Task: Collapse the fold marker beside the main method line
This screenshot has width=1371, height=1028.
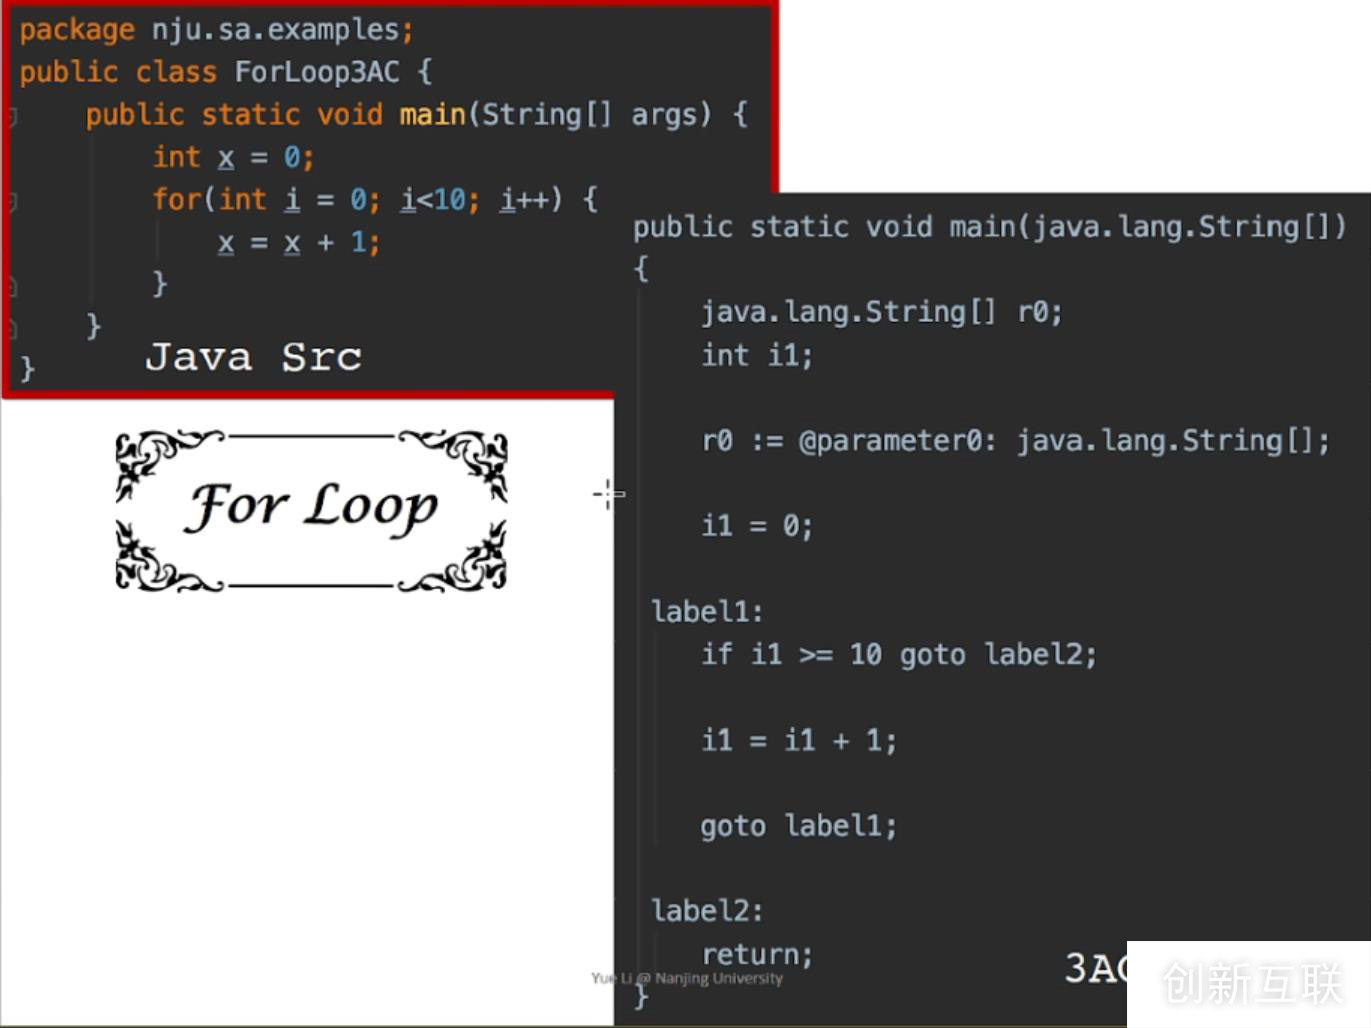Action: pos(12,117)
